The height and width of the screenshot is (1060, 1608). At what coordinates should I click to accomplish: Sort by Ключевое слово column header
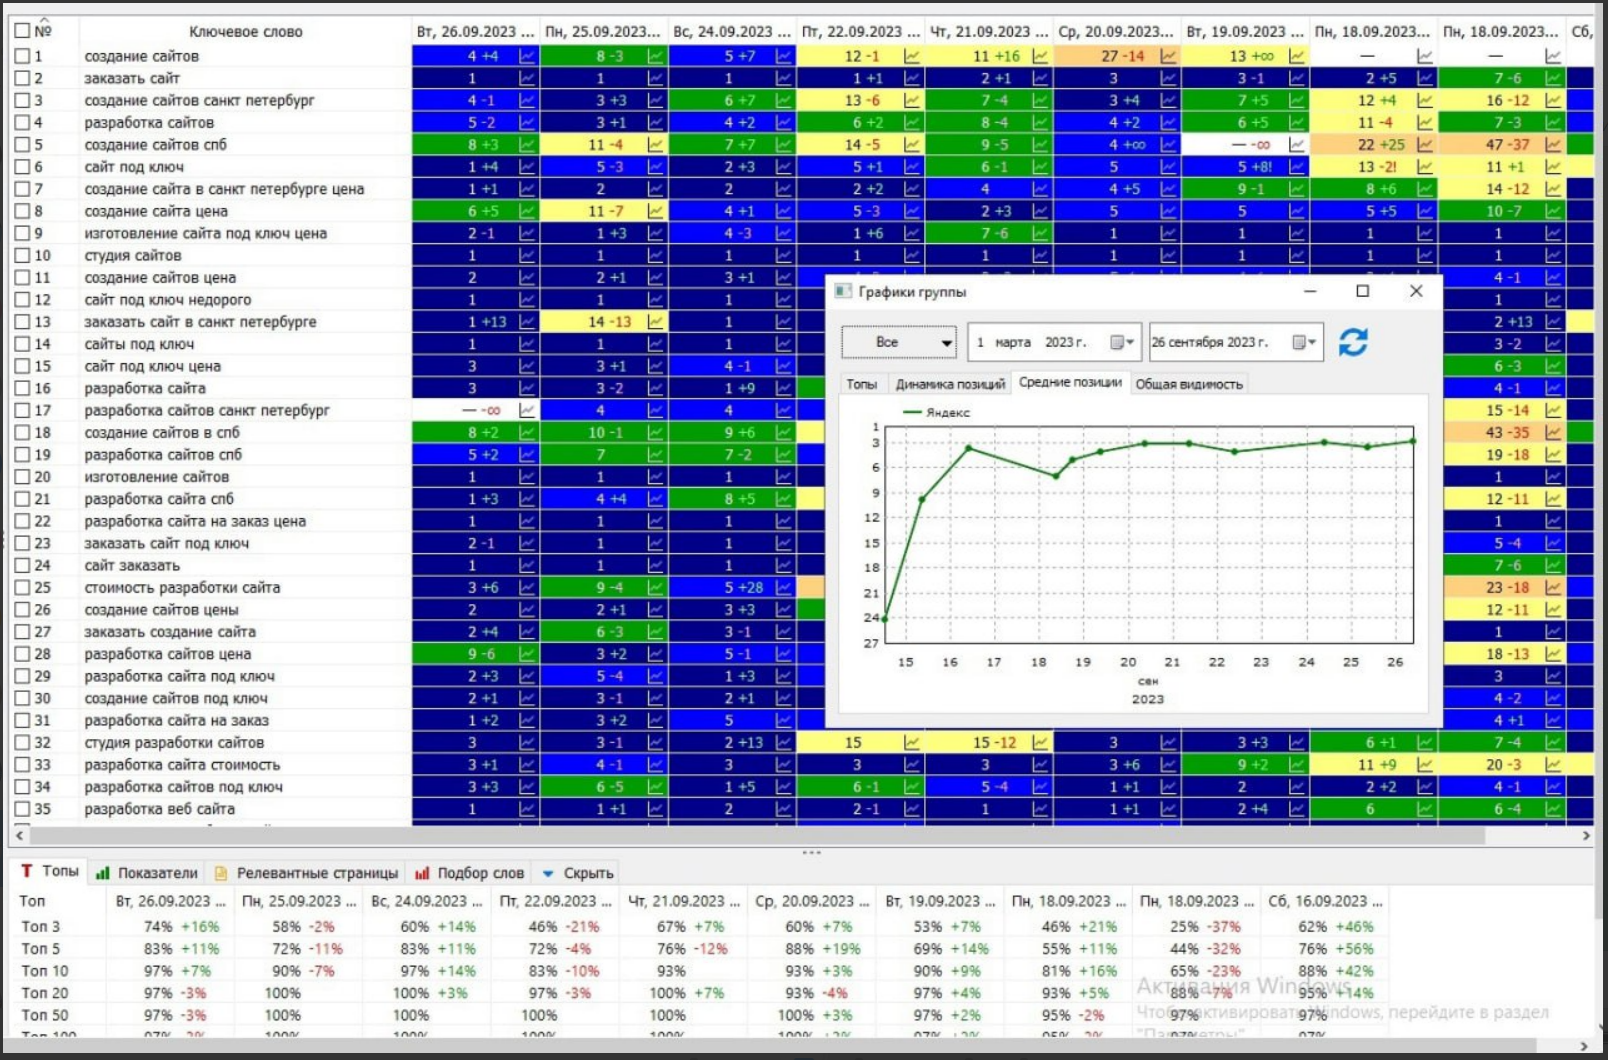[x=245, y=32]
